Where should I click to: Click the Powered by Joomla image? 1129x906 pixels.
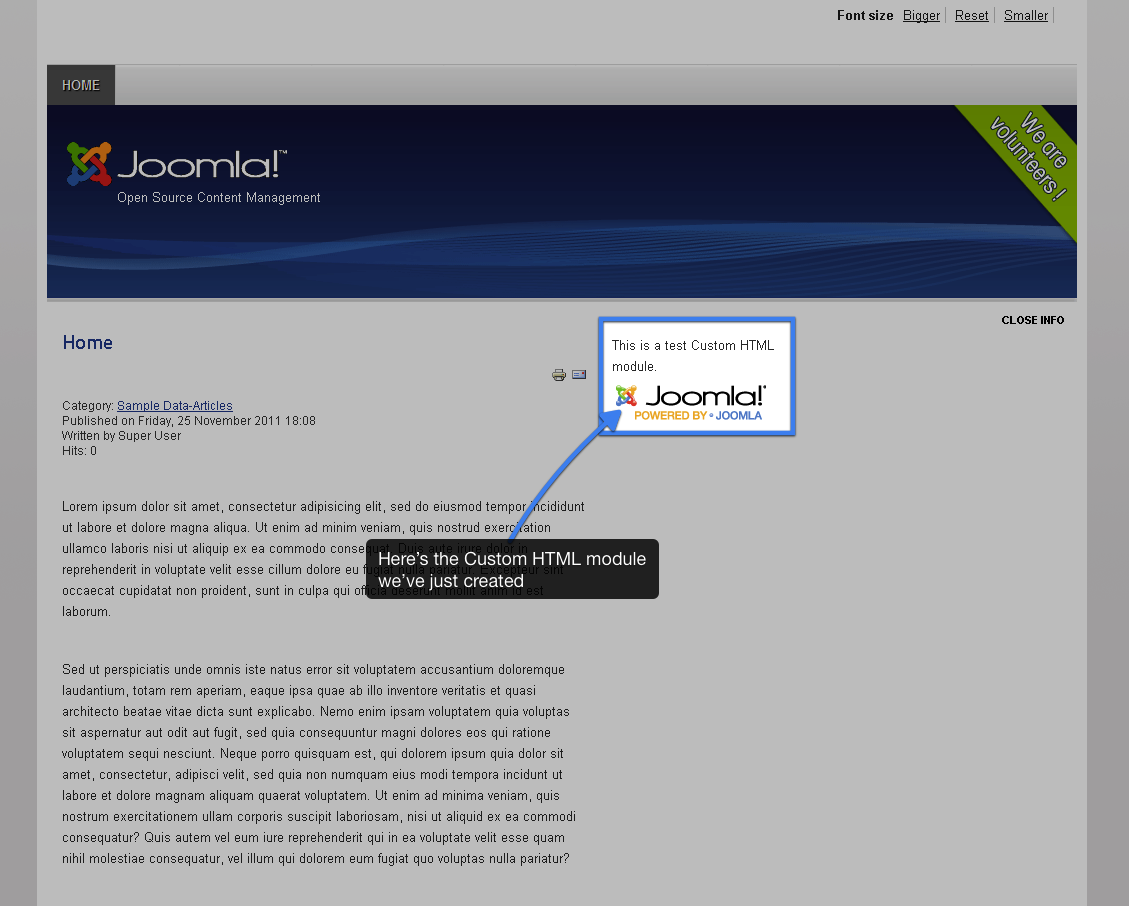pyautogui.click(x=691, y=403)
